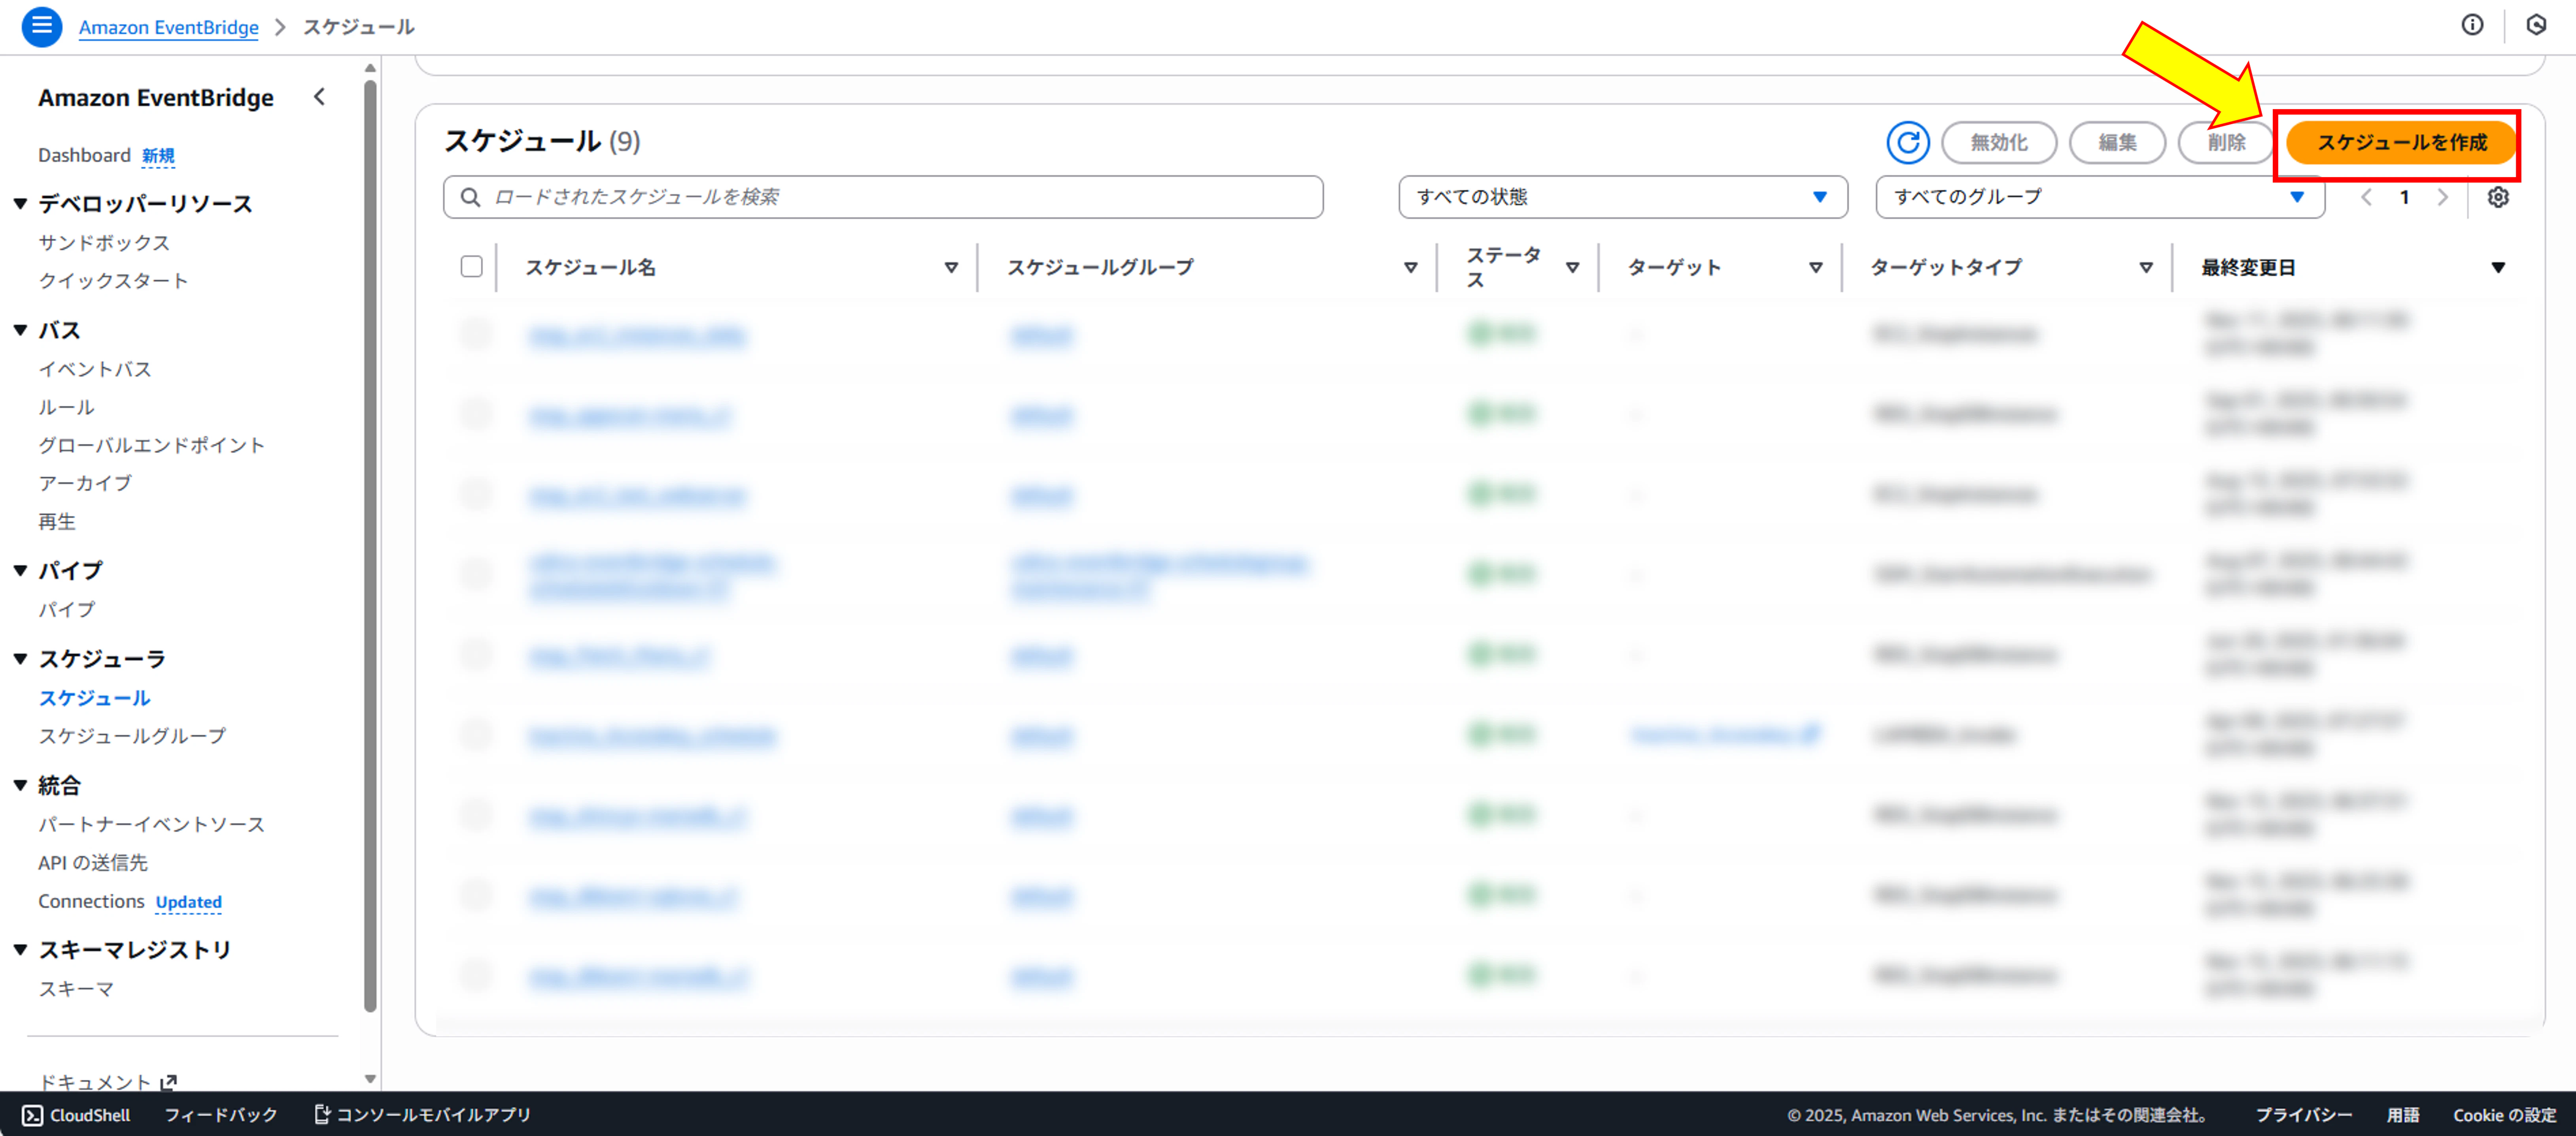
Task: Click the CloudShell icon in footer
Action: 32,1115
